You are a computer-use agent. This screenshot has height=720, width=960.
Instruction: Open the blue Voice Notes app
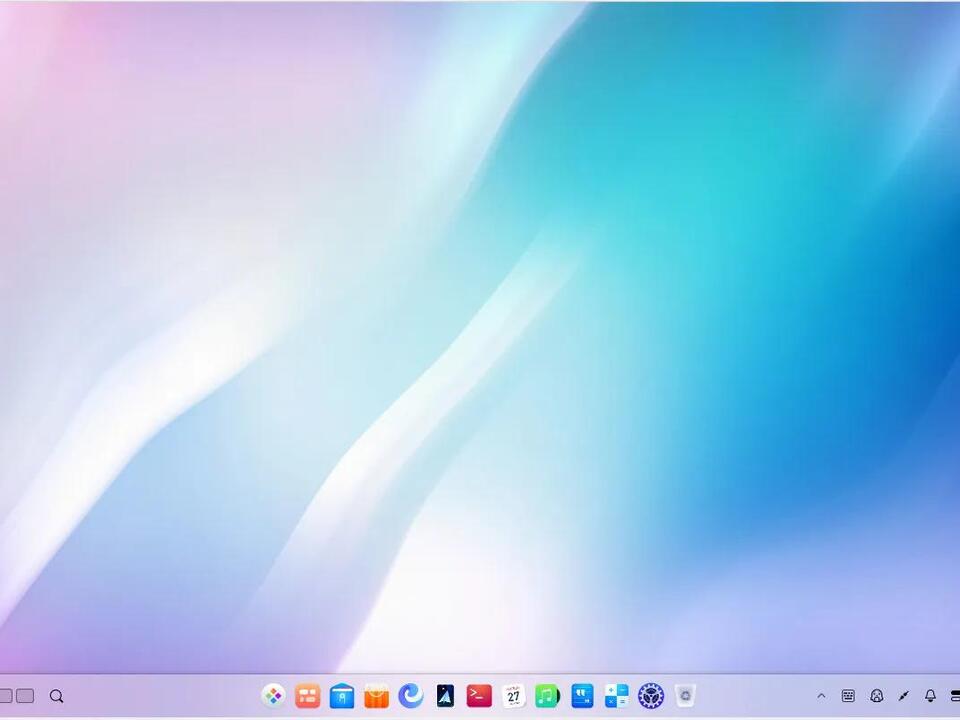581,696
